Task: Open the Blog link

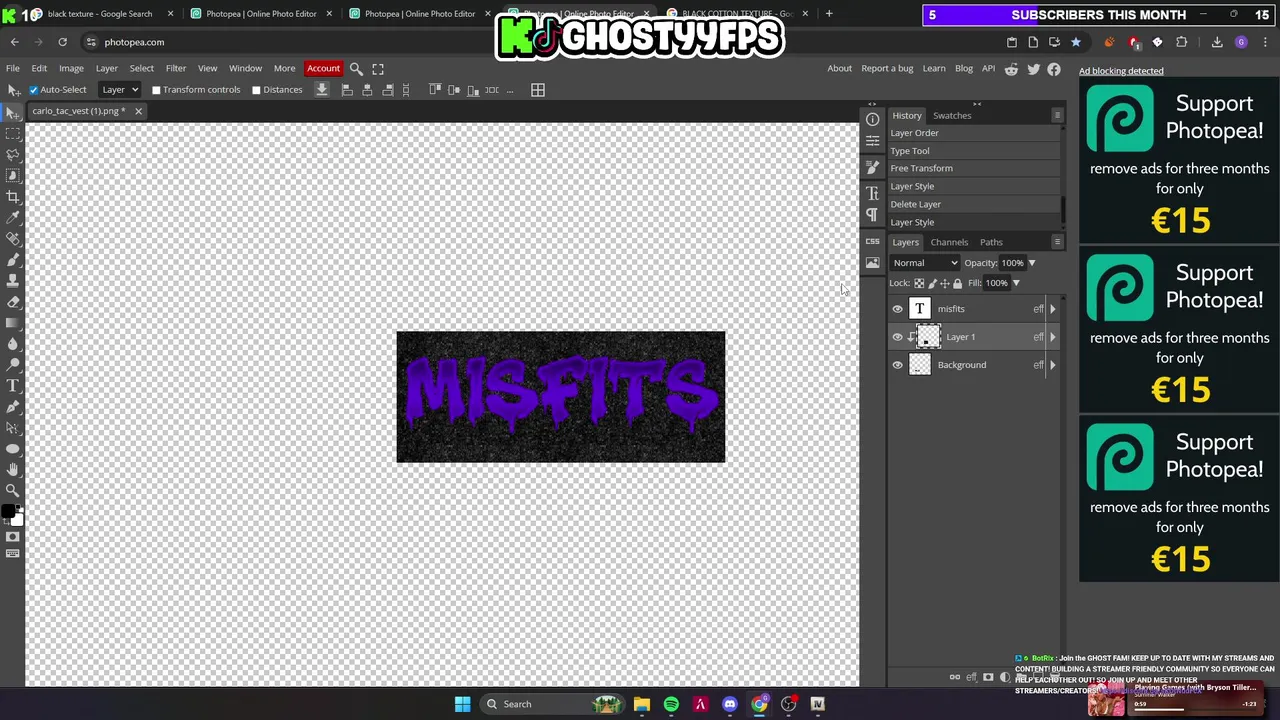Action: (964, 69)
